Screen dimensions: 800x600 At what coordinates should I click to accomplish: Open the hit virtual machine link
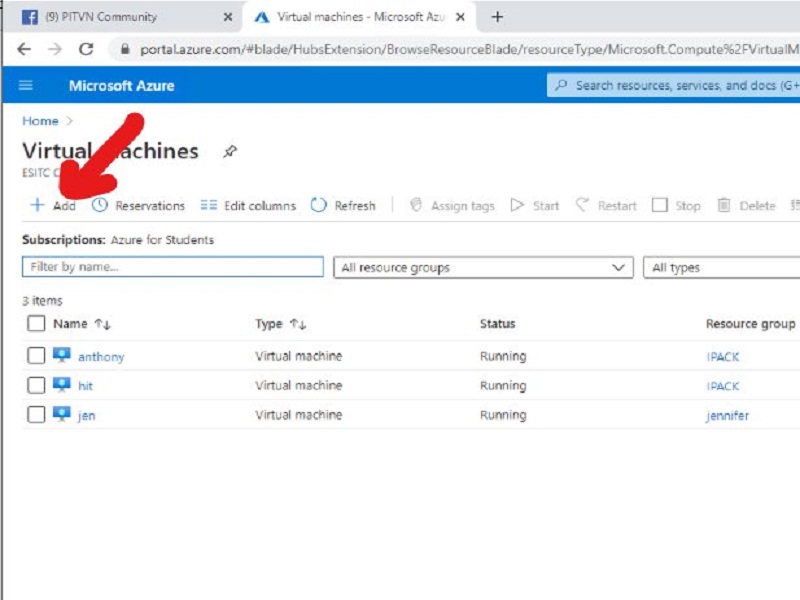pyautogui.click(x=85, y=386)
